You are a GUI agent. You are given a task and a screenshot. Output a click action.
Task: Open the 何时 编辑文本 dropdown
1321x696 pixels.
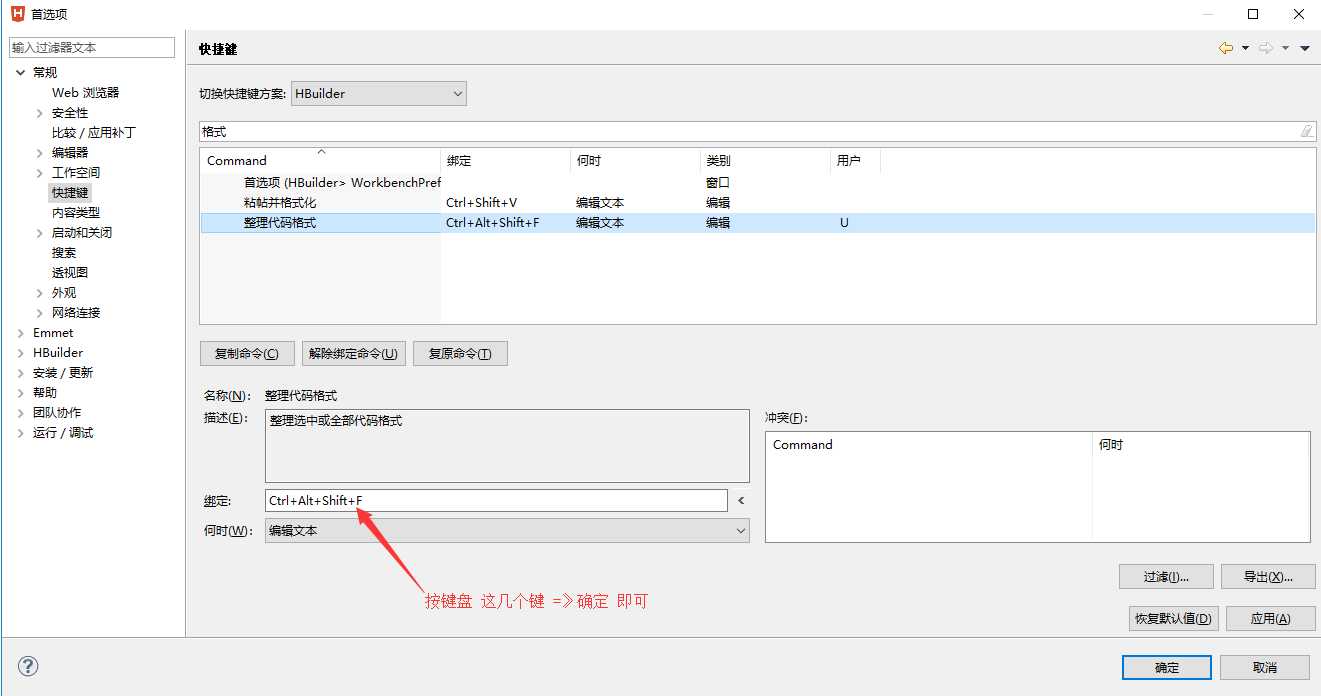click(x=507, y=531)
